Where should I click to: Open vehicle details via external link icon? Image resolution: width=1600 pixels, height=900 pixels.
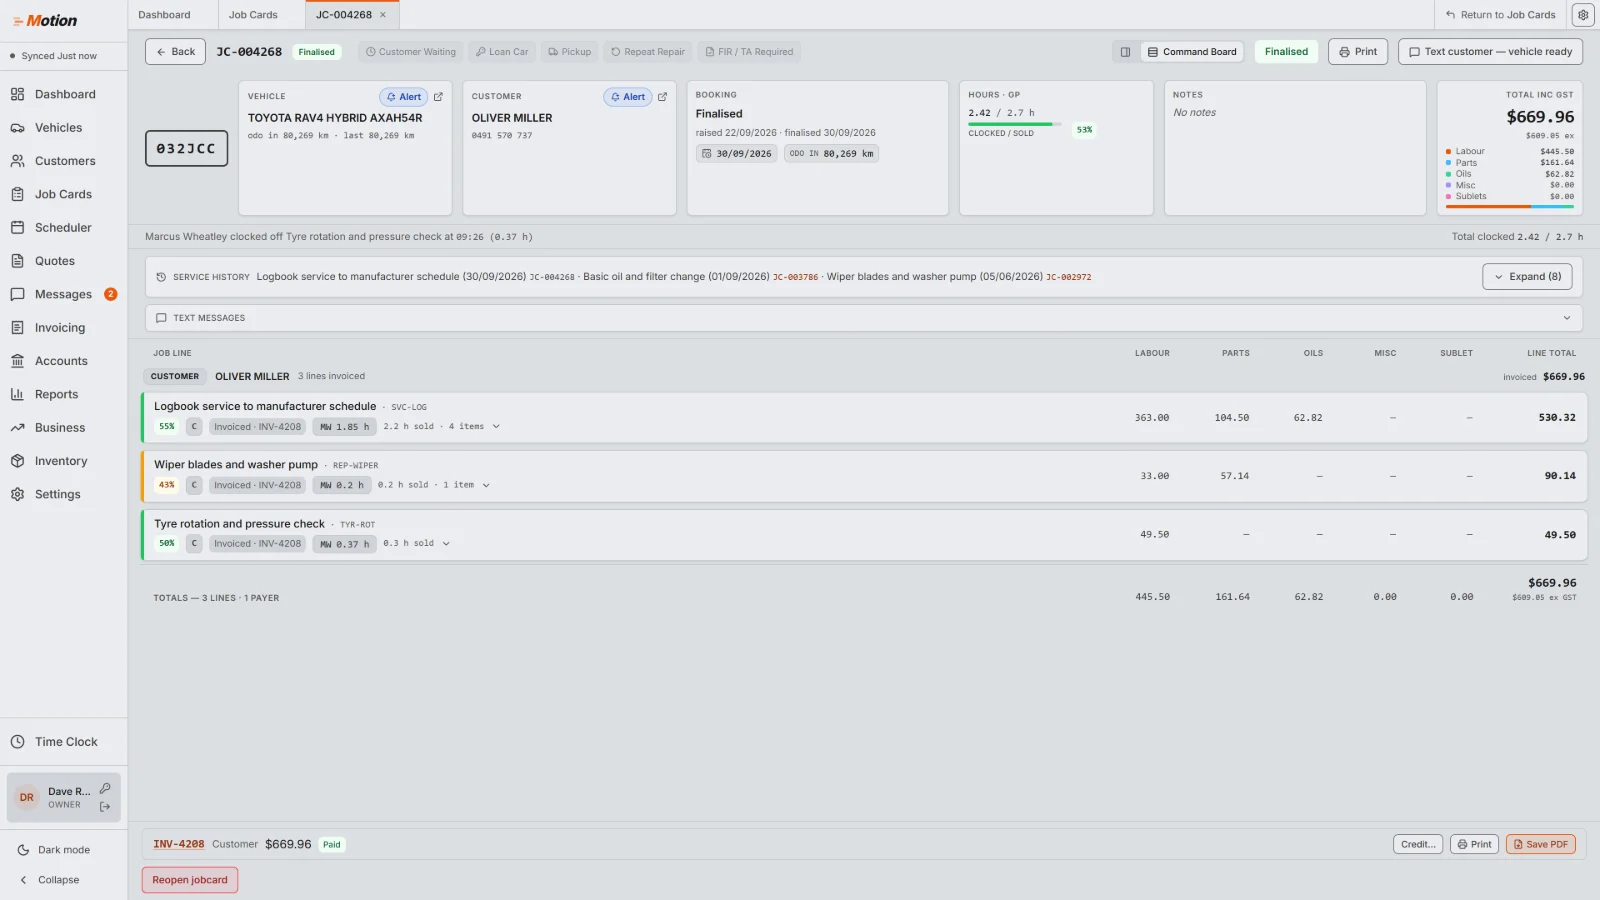(438, 97)
